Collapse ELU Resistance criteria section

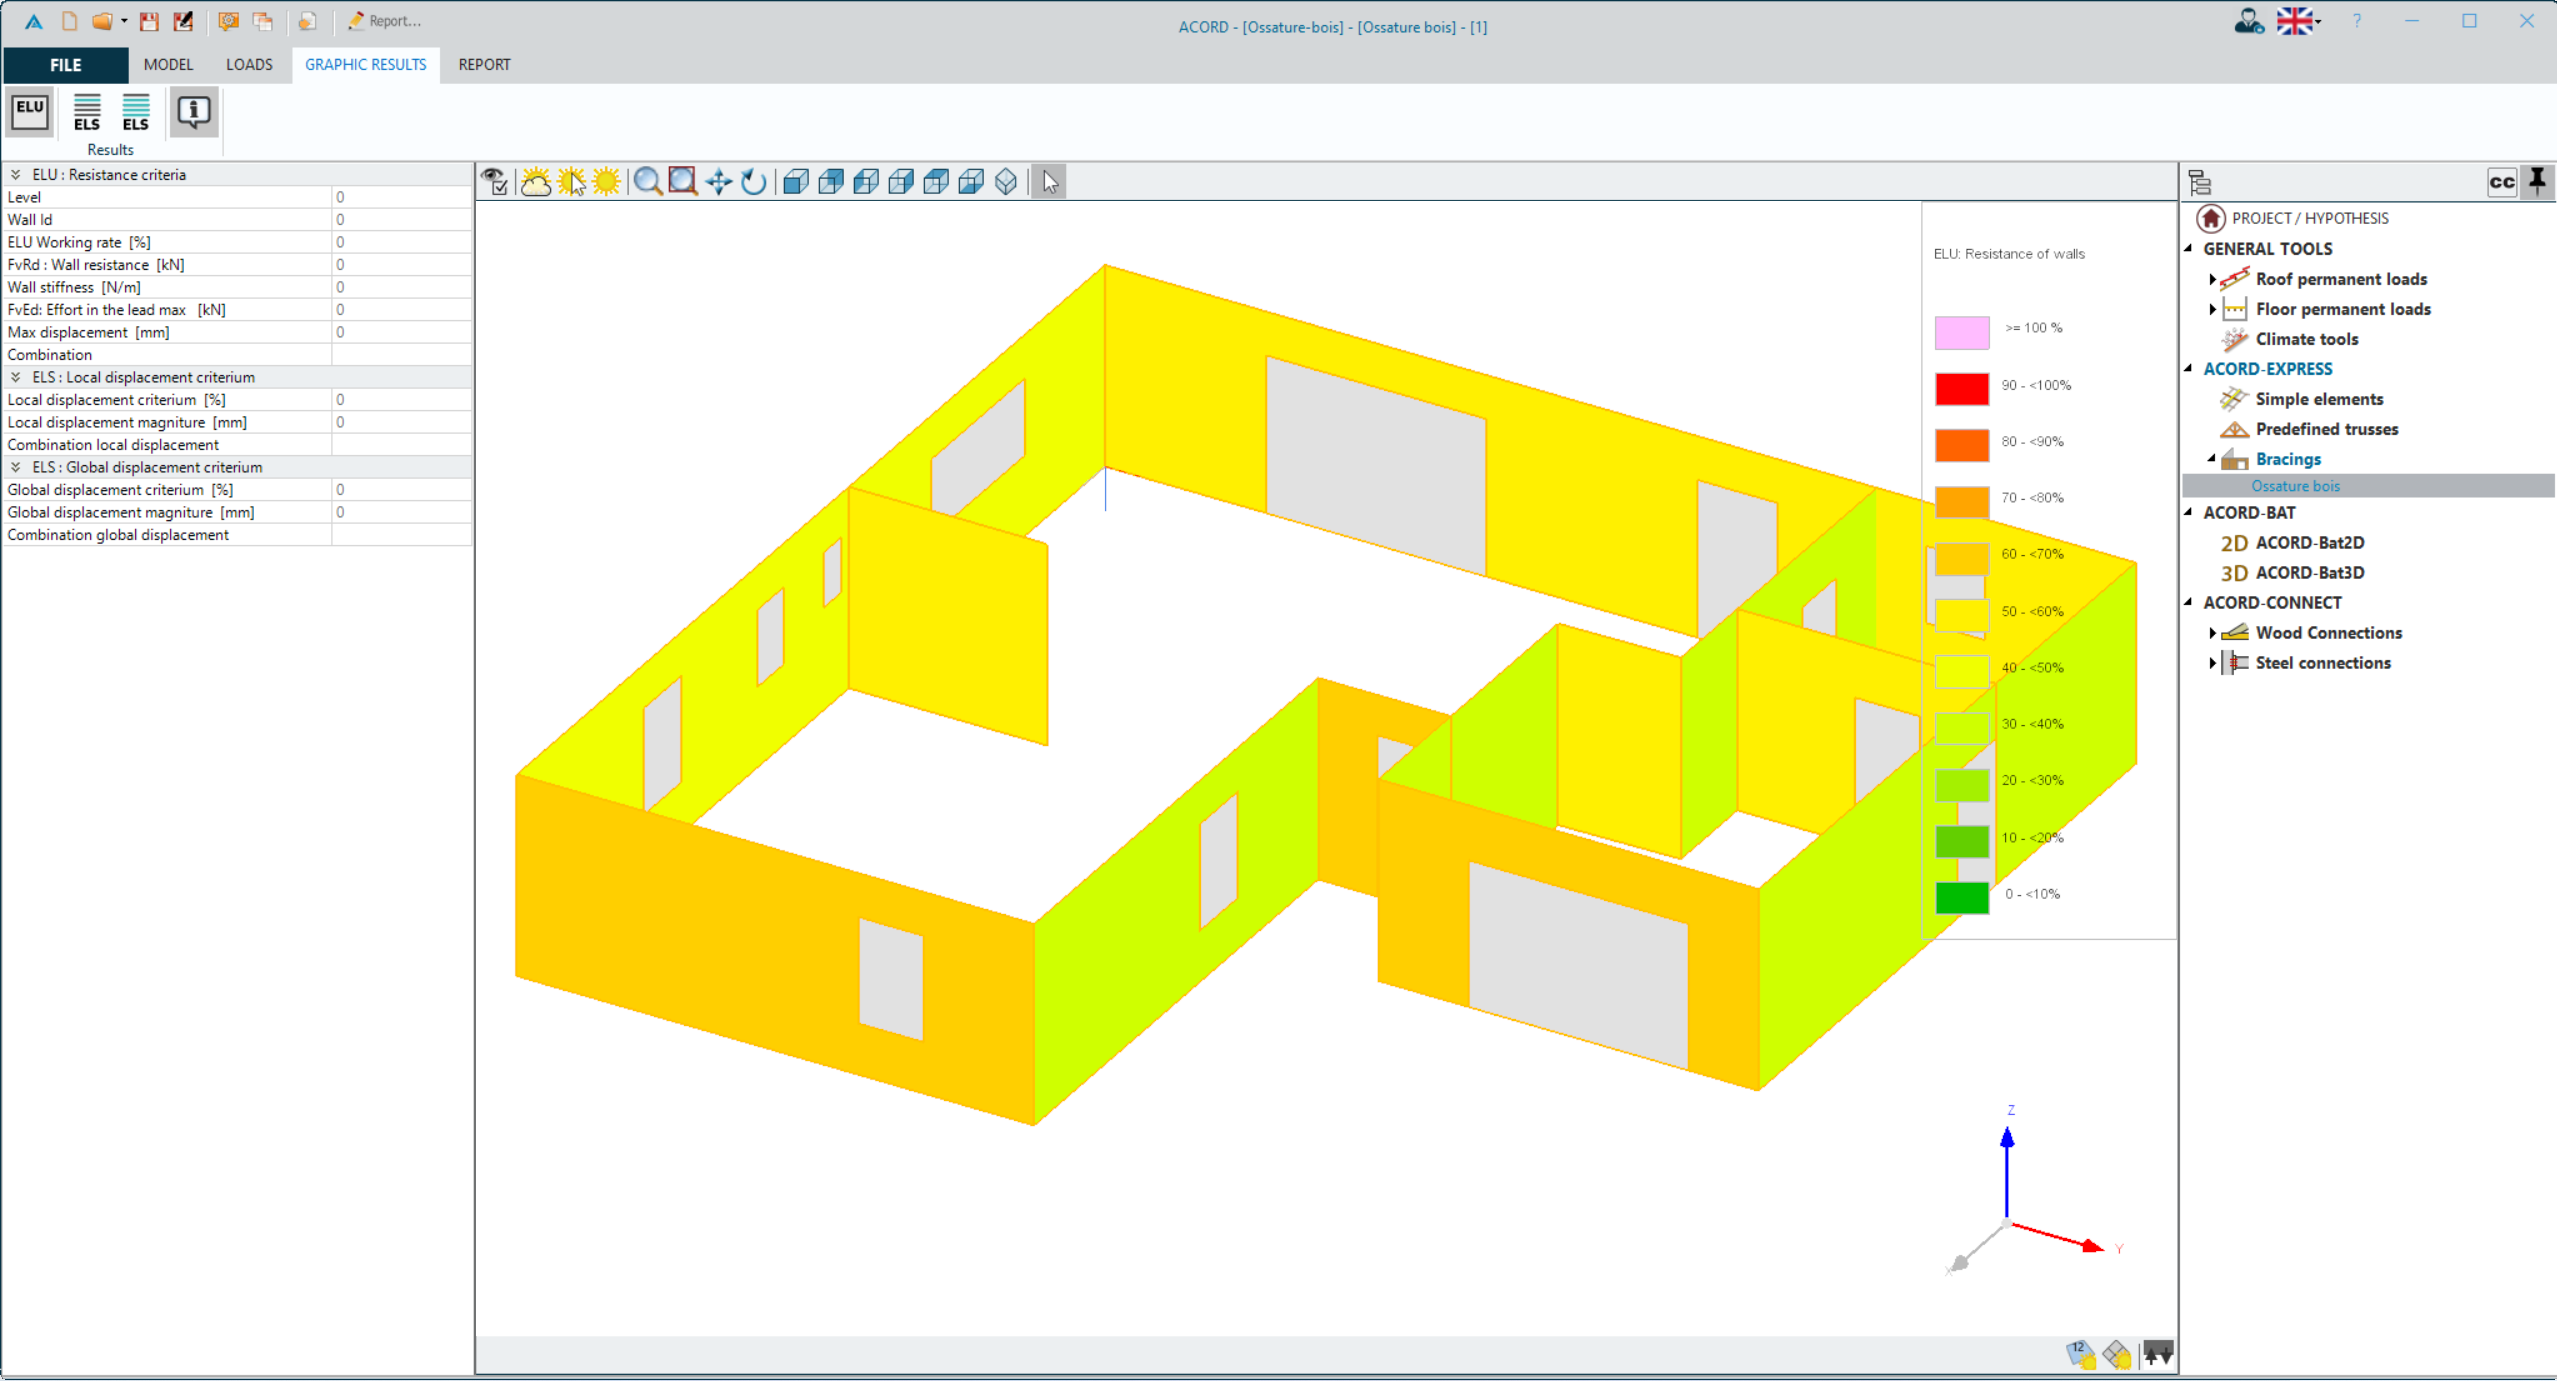[x=16, y=174]
